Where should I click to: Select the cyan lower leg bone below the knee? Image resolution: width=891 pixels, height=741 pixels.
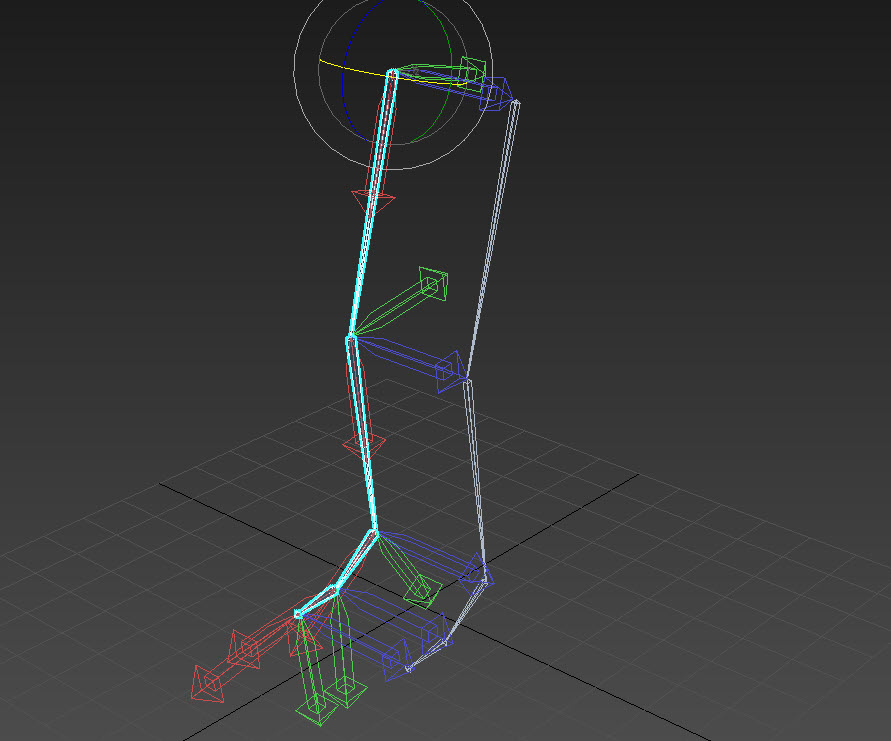(x=361, y=435)
